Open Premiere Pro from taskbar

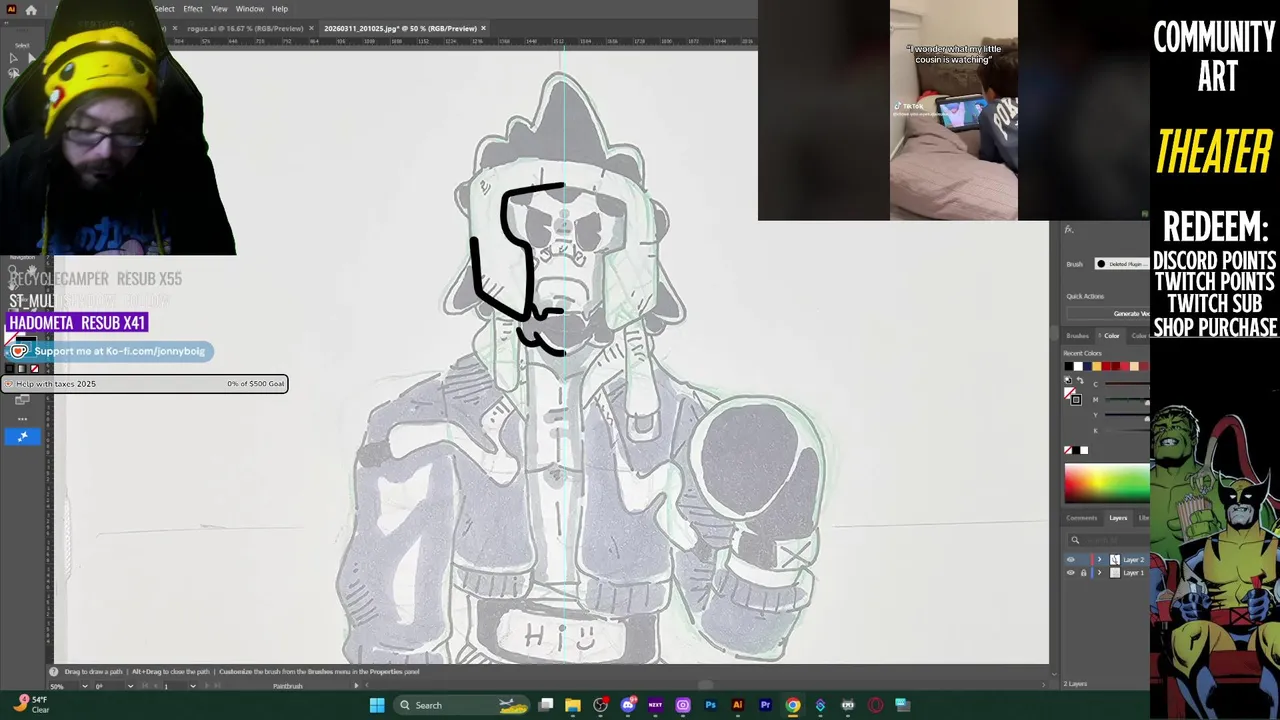[765, 705]
